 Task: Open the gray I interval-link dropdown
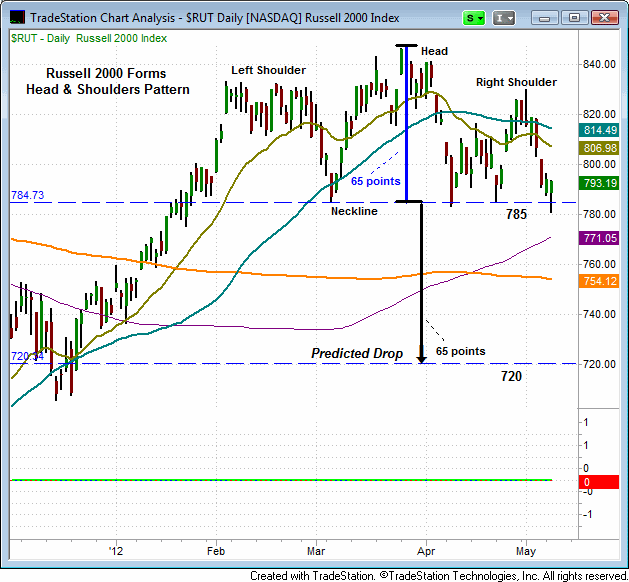coord(503,18)
